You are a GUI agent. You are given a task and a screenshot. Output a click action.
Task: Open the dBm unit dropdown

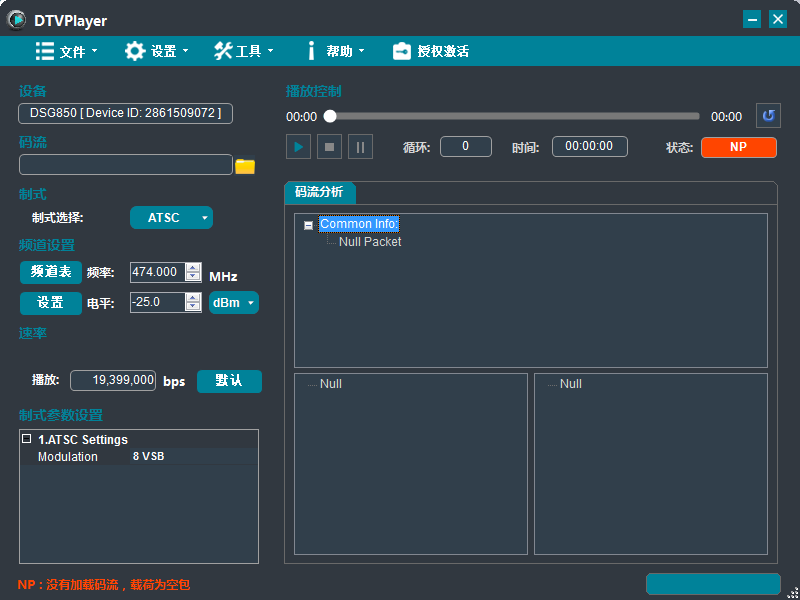[234, 302]
